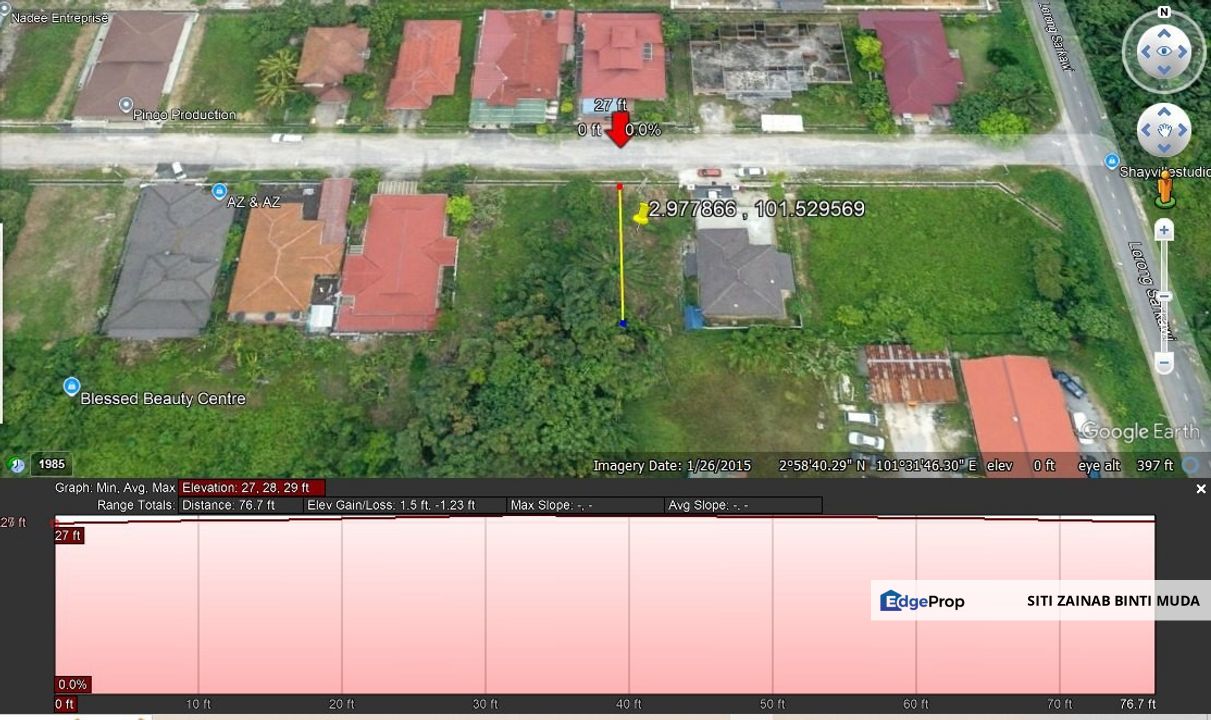1211x720 pixels.
Task: Click the Elevation: 27, 28, 29 ft readout
Action: click(251, 488)
